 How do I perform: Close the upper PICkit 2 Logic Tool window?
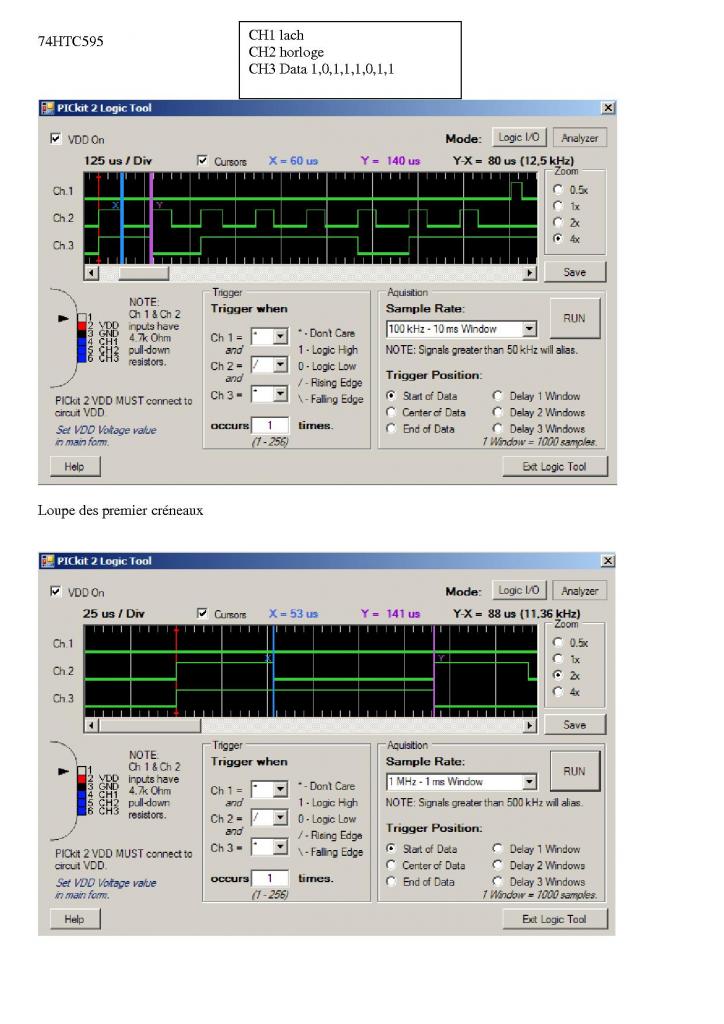tap(608, 108)
